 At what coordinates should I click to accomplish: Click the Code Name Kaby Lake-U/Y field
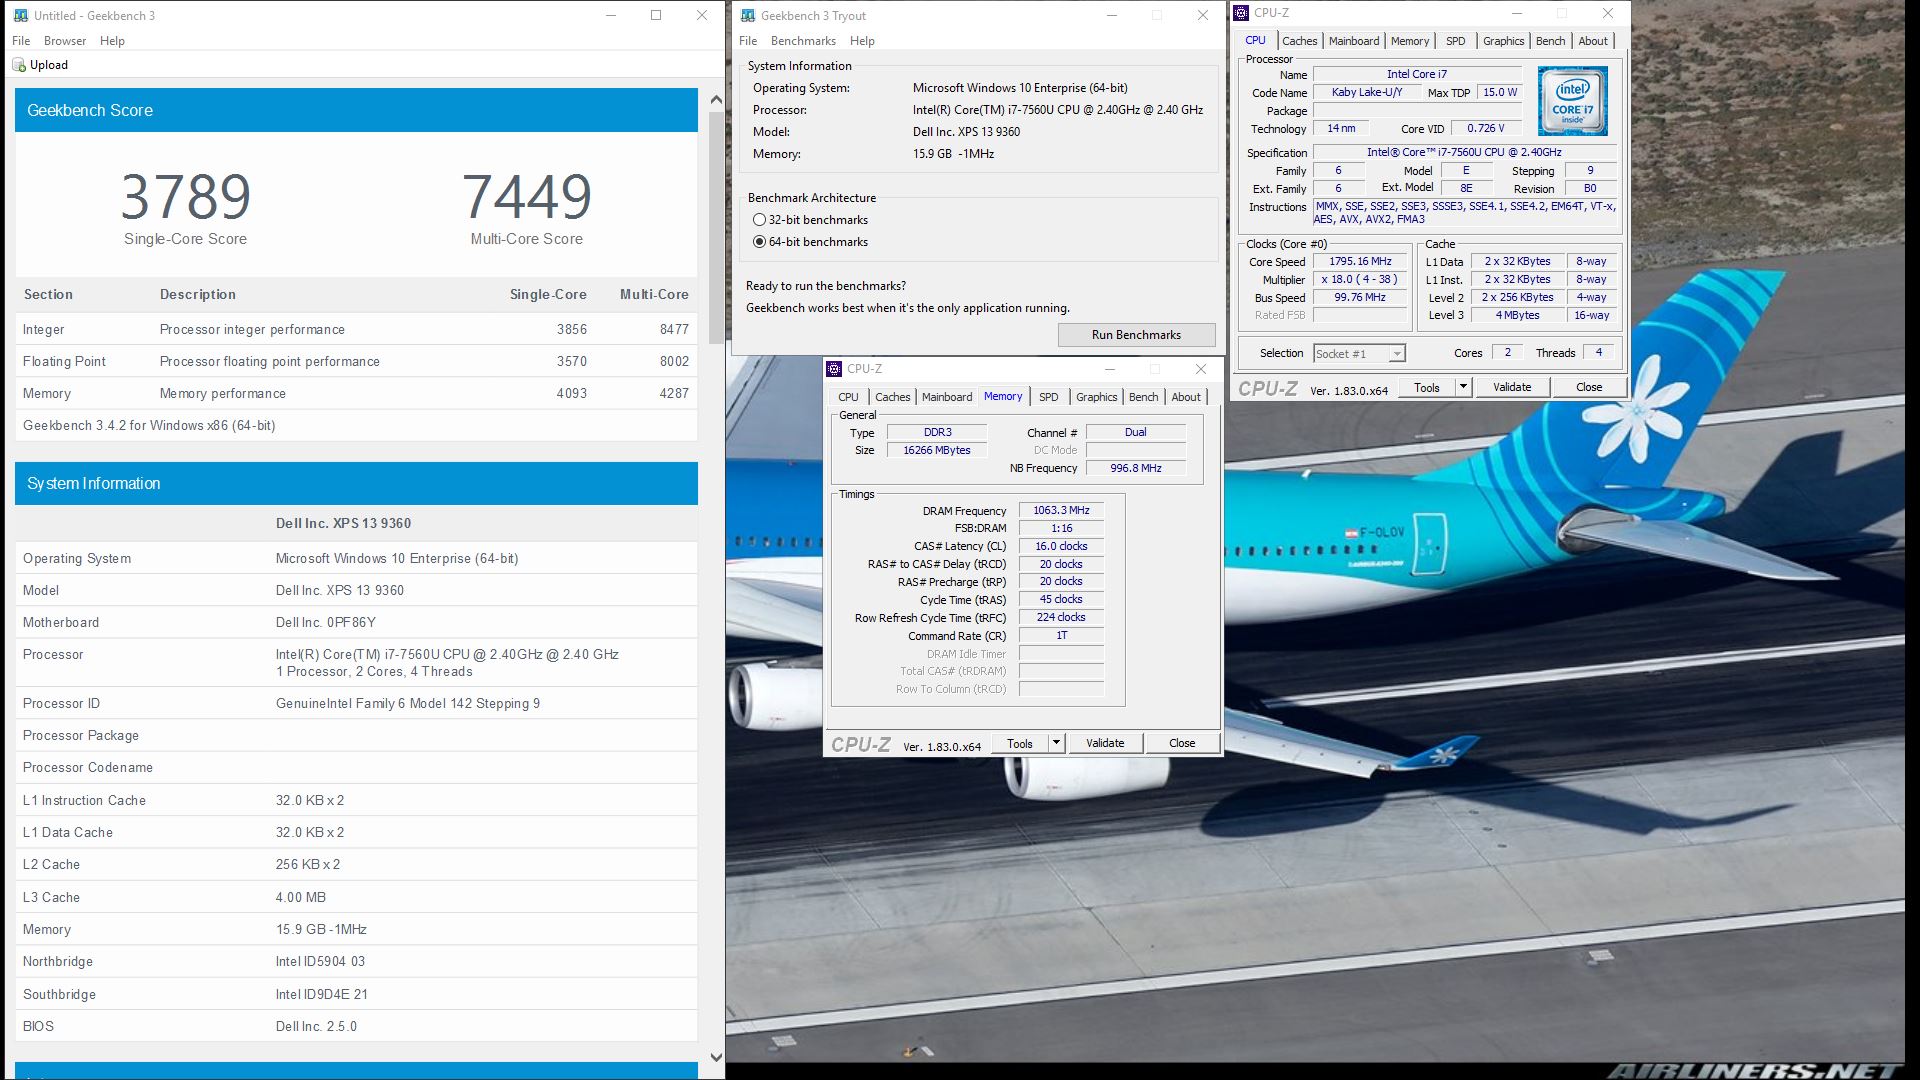(1367, 93)
